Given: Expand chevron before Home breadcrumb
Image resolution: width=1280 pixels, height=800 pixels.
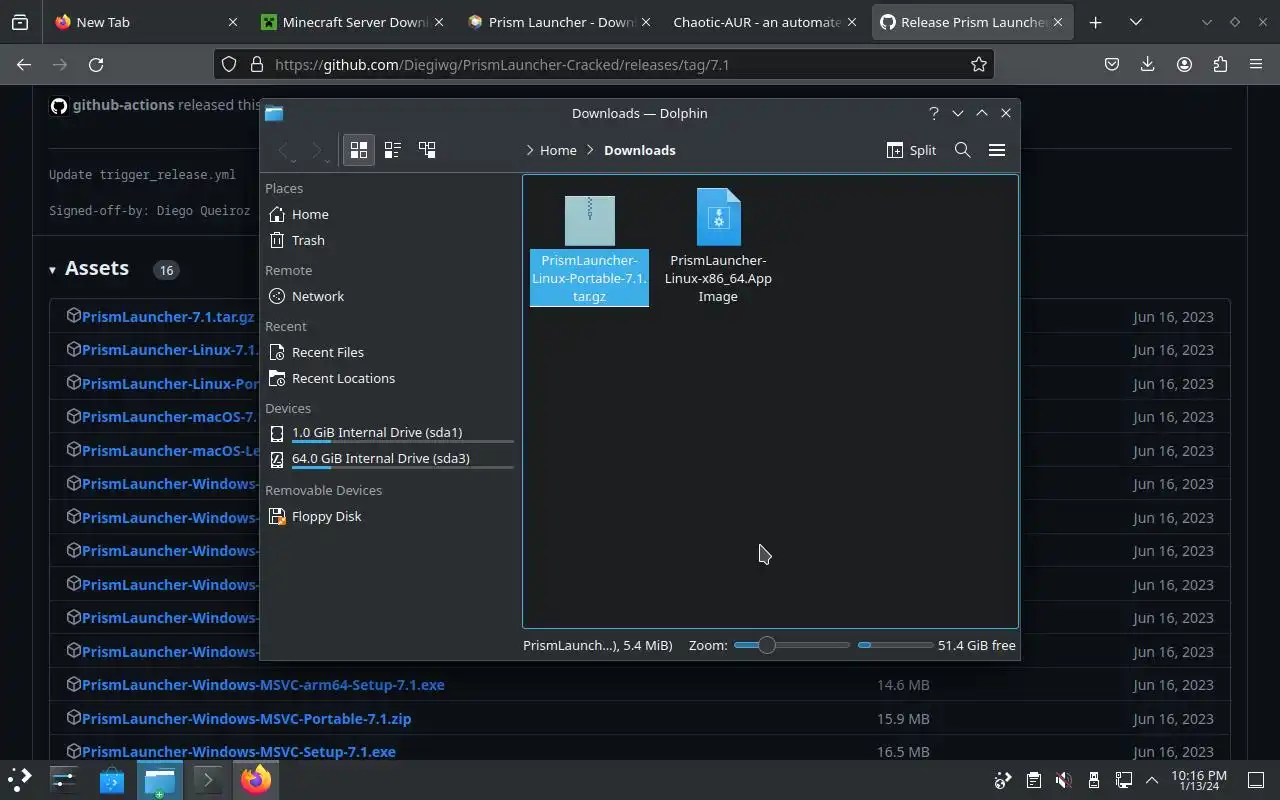Looking at the screenshot, I should 530,150.
